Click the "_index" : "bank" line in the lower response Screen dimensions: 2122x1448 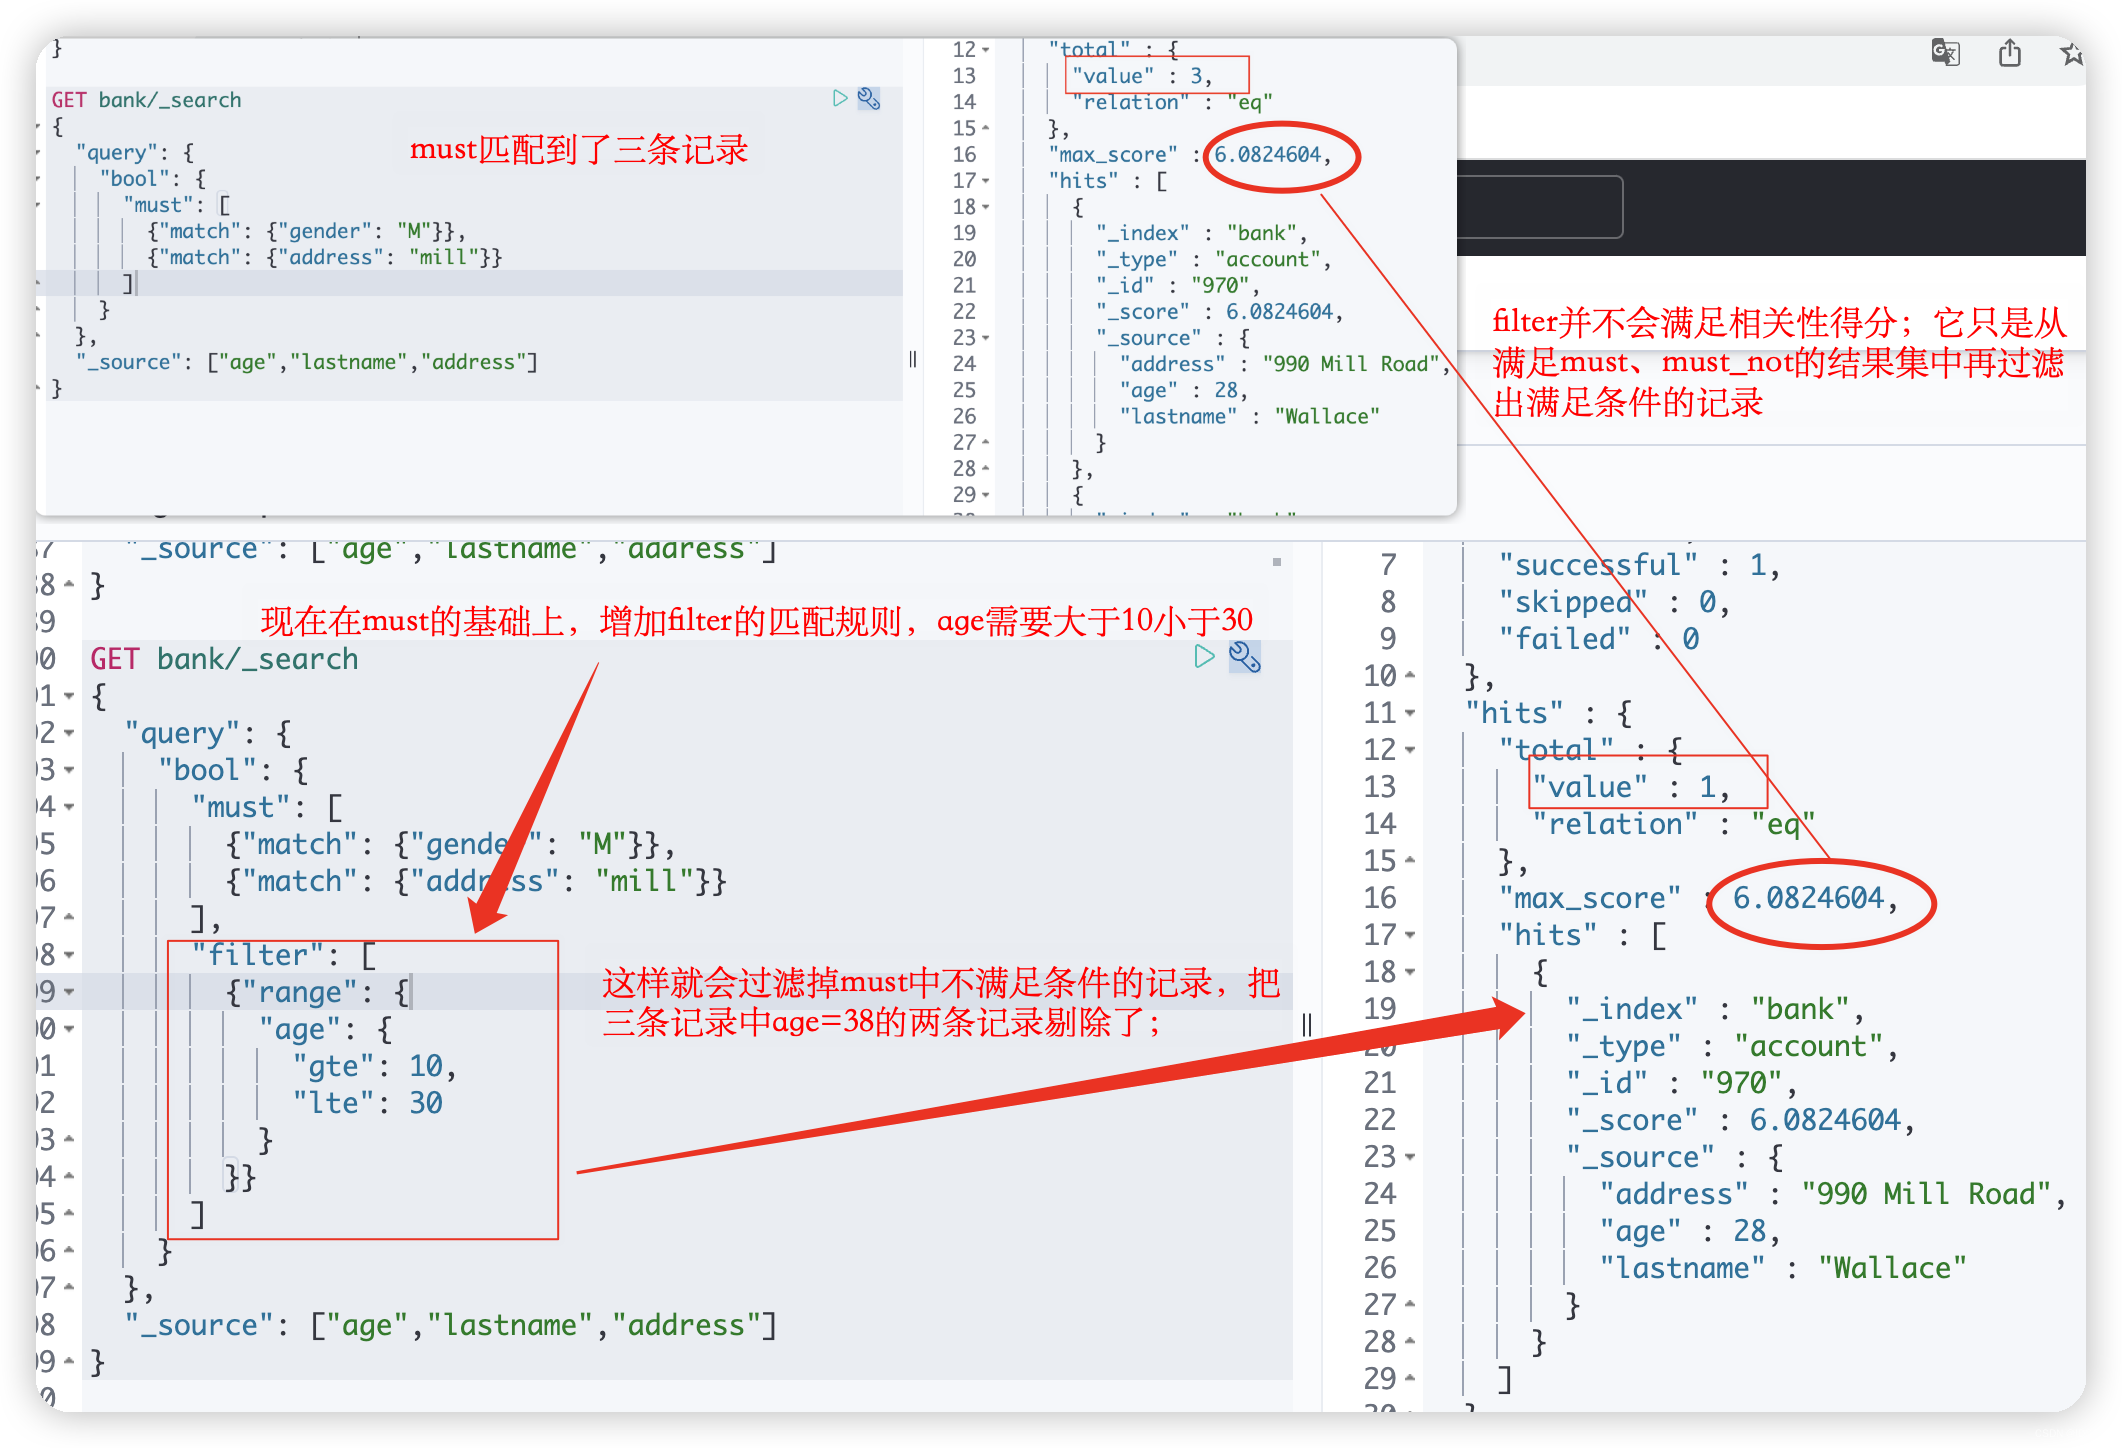pos(1715,1009)
